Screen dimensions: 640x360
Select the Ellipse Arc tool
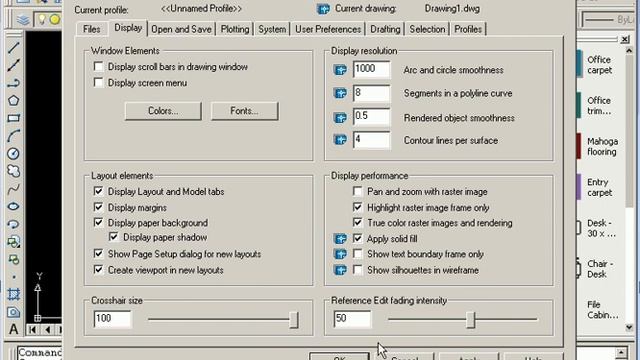click(x=13, y=224)
